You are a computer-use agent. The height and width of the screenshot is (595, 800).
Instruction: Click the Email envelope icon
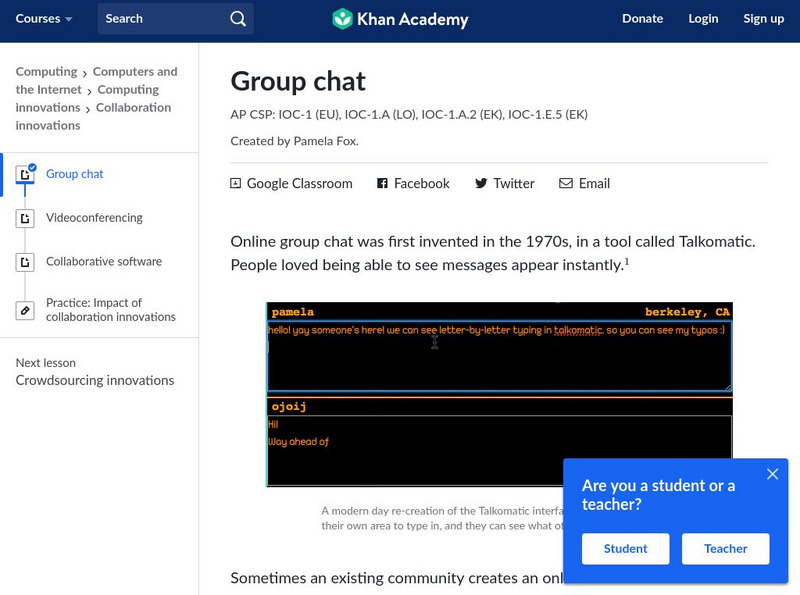(566, 183)
